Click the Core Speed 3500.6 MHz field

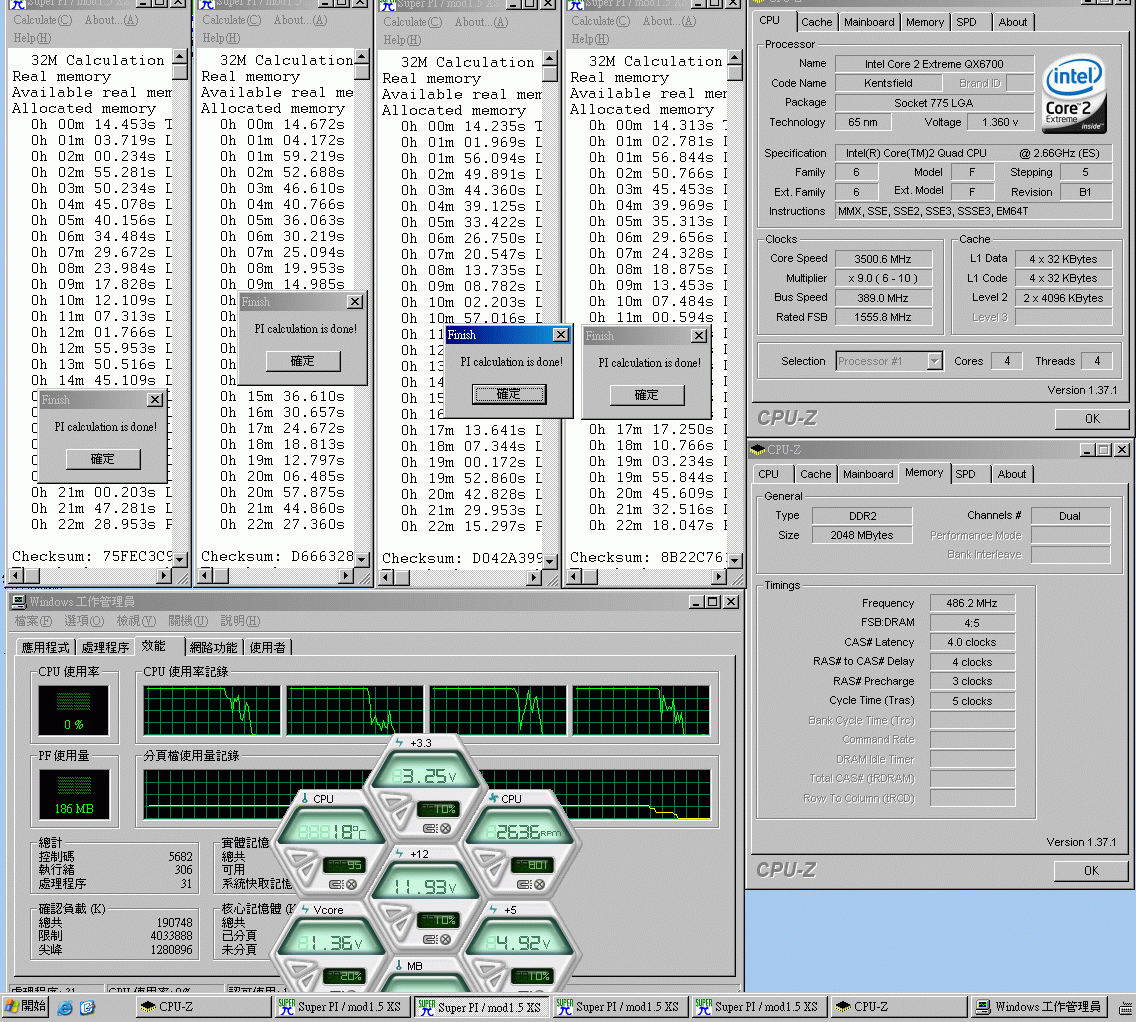point(882,259)
